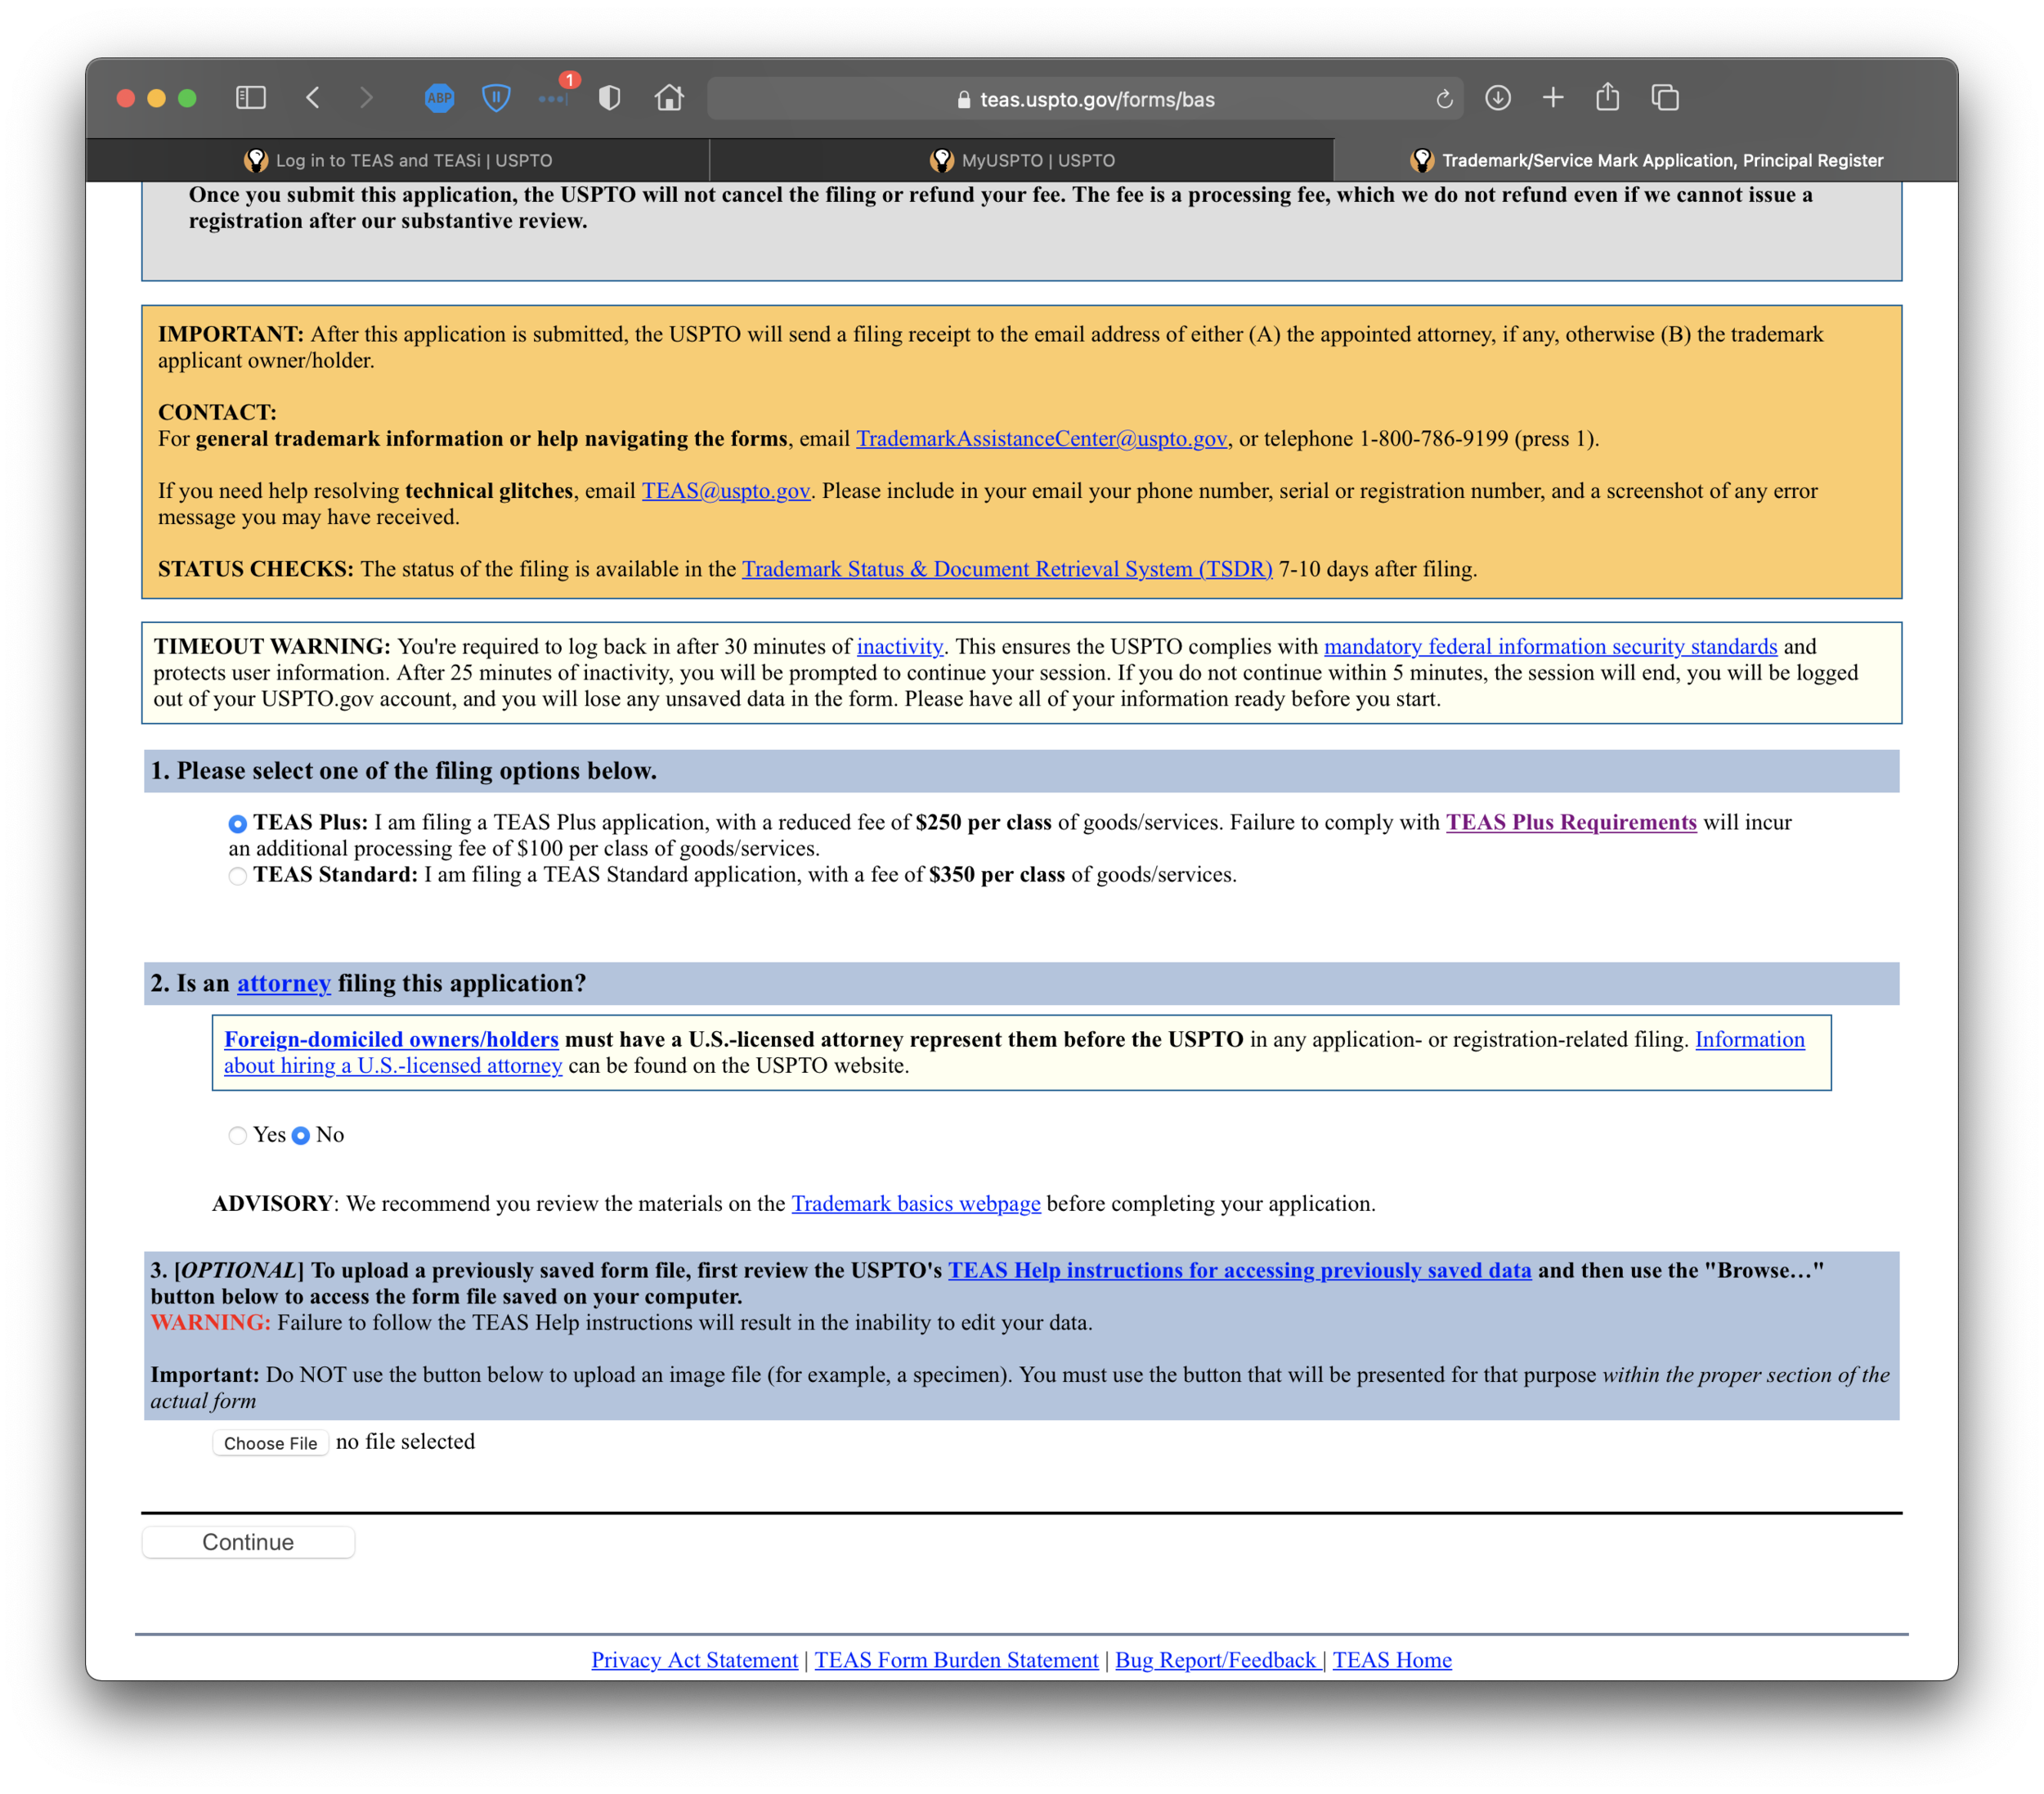Screen dimensions: 2044x1794
Task: Toggle the Safari sidebar icon
Action: 250,98
